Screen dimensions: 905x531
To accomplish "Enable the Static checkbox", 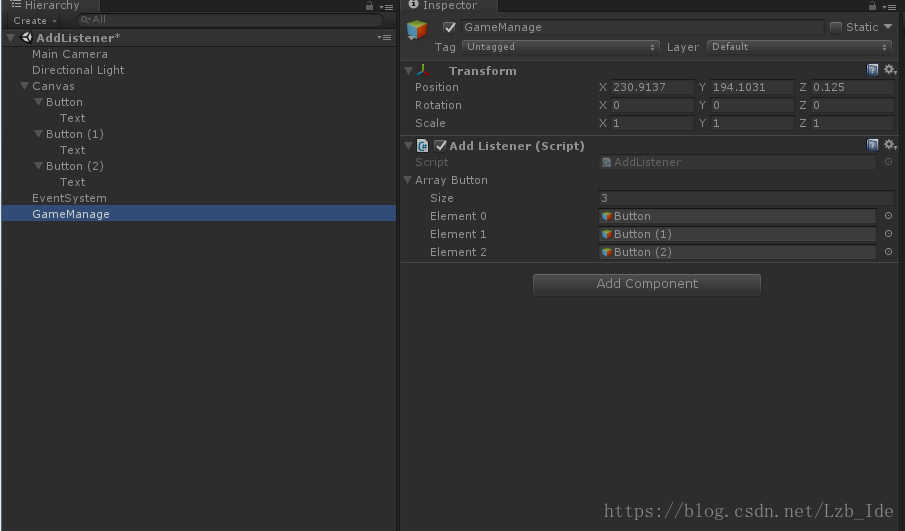I will click(x=835, y=27).
